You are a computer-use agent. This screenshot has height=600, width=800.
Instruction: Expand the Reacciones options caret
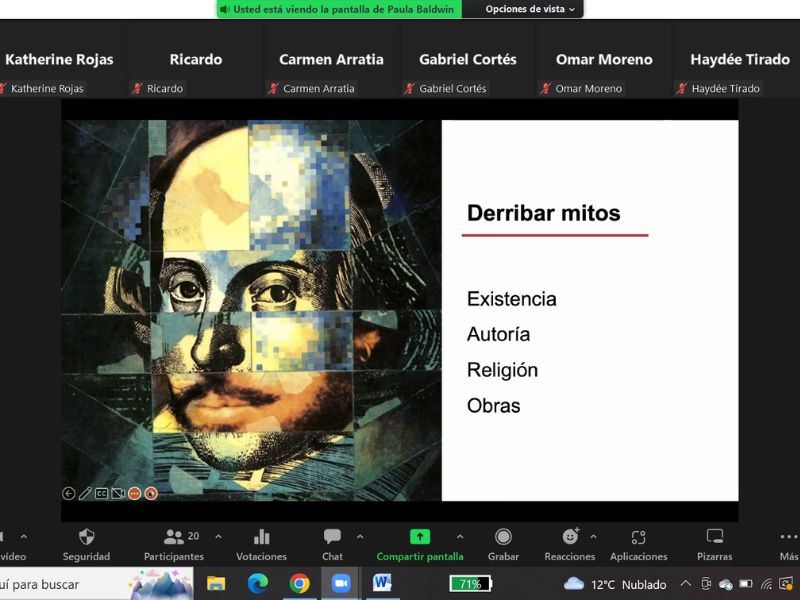click(593, 537)
